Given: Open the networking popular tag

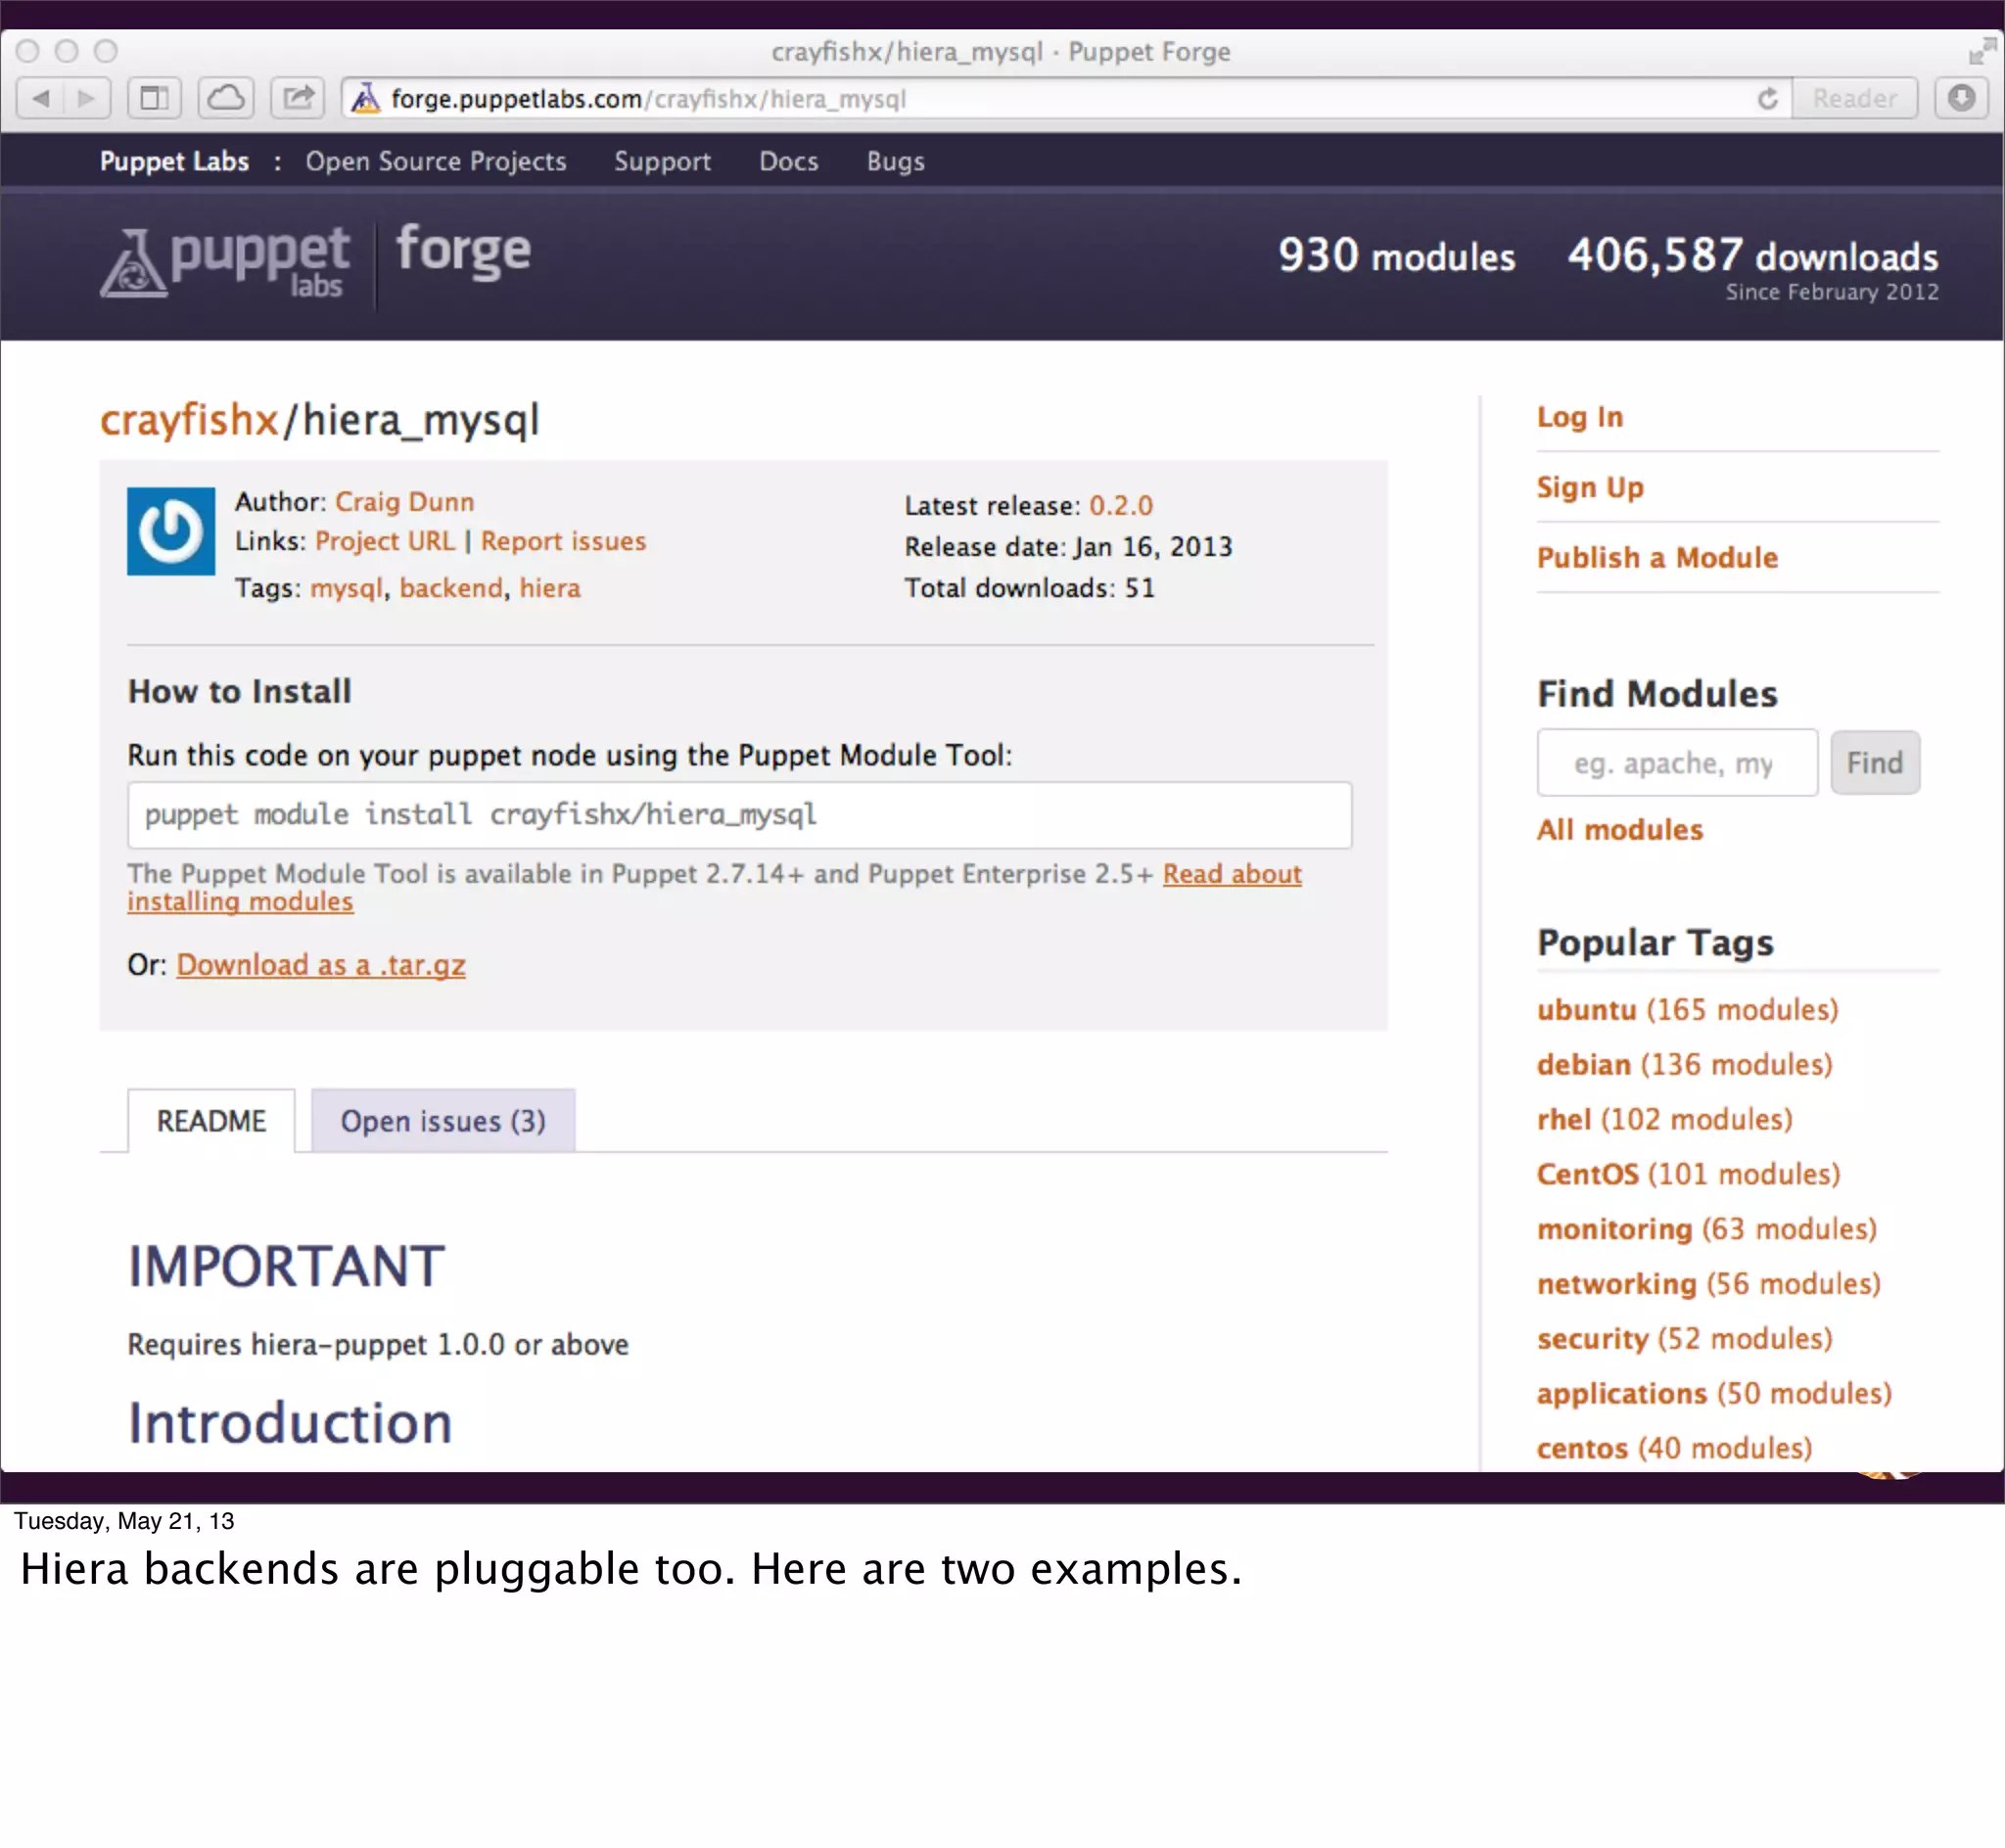Looking at the screenshot, I should pyautogui.click(x=1617, y=1284).
